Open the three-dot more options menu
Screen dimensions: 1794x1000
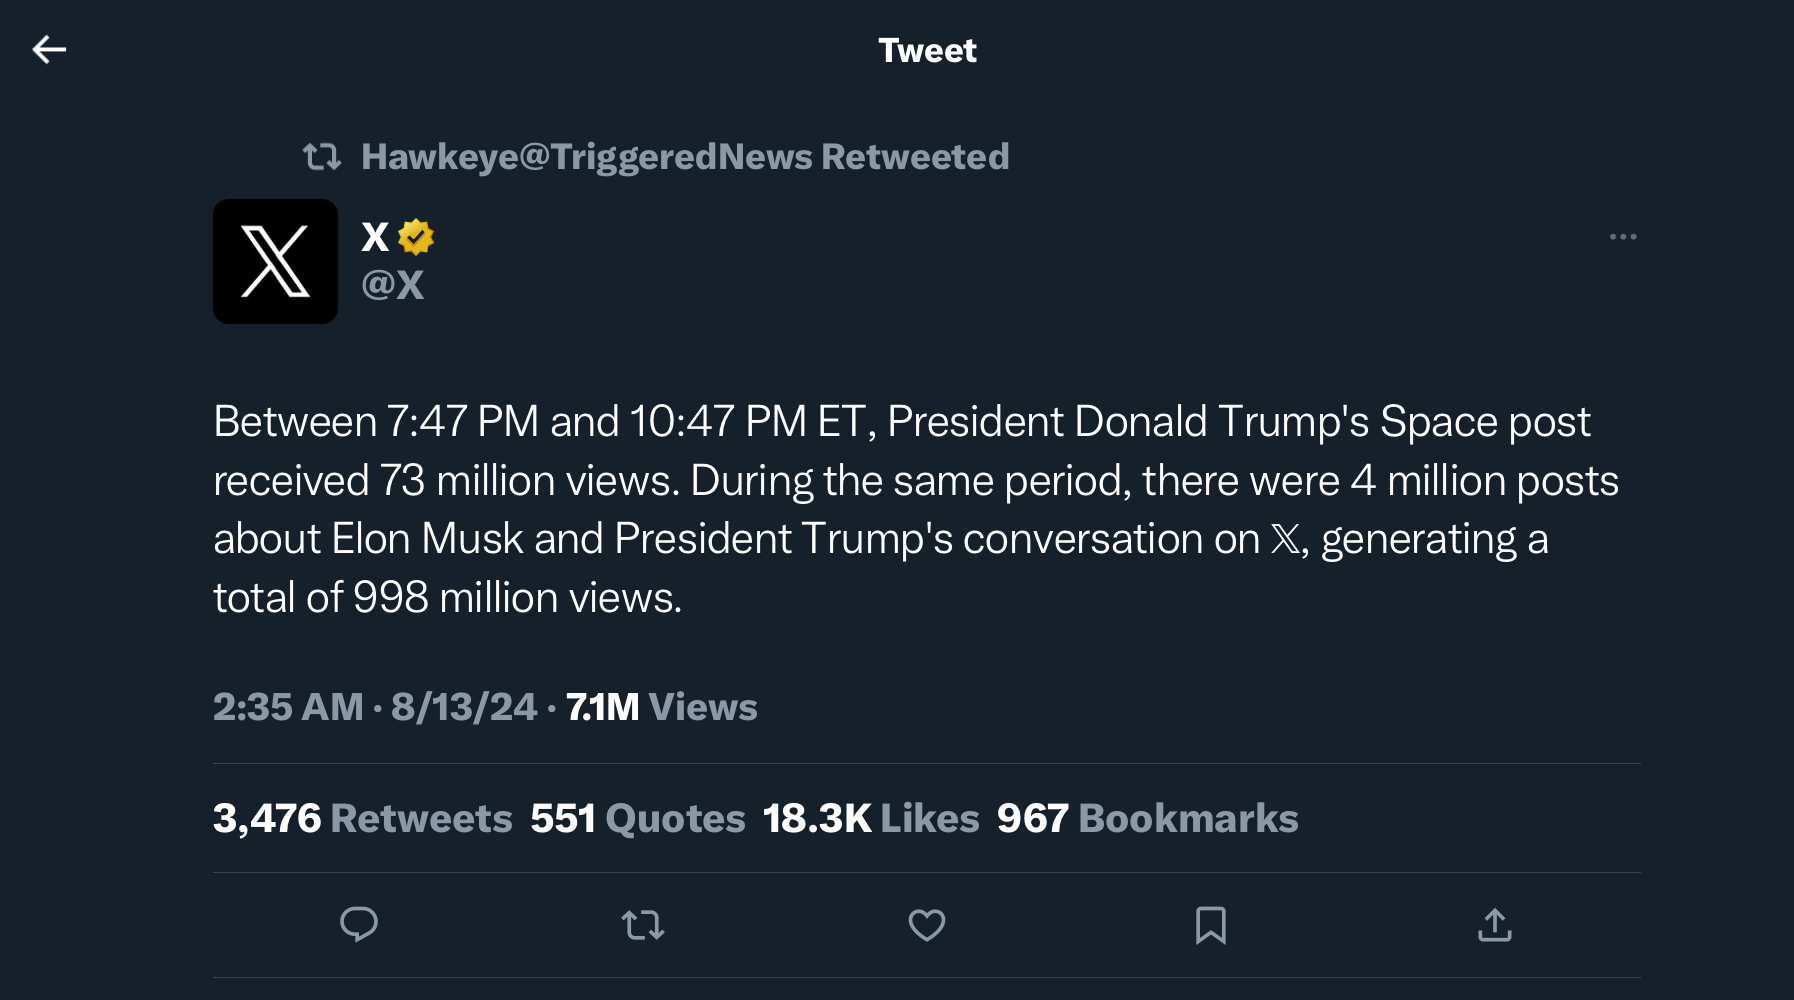[x=1623, y=237]
